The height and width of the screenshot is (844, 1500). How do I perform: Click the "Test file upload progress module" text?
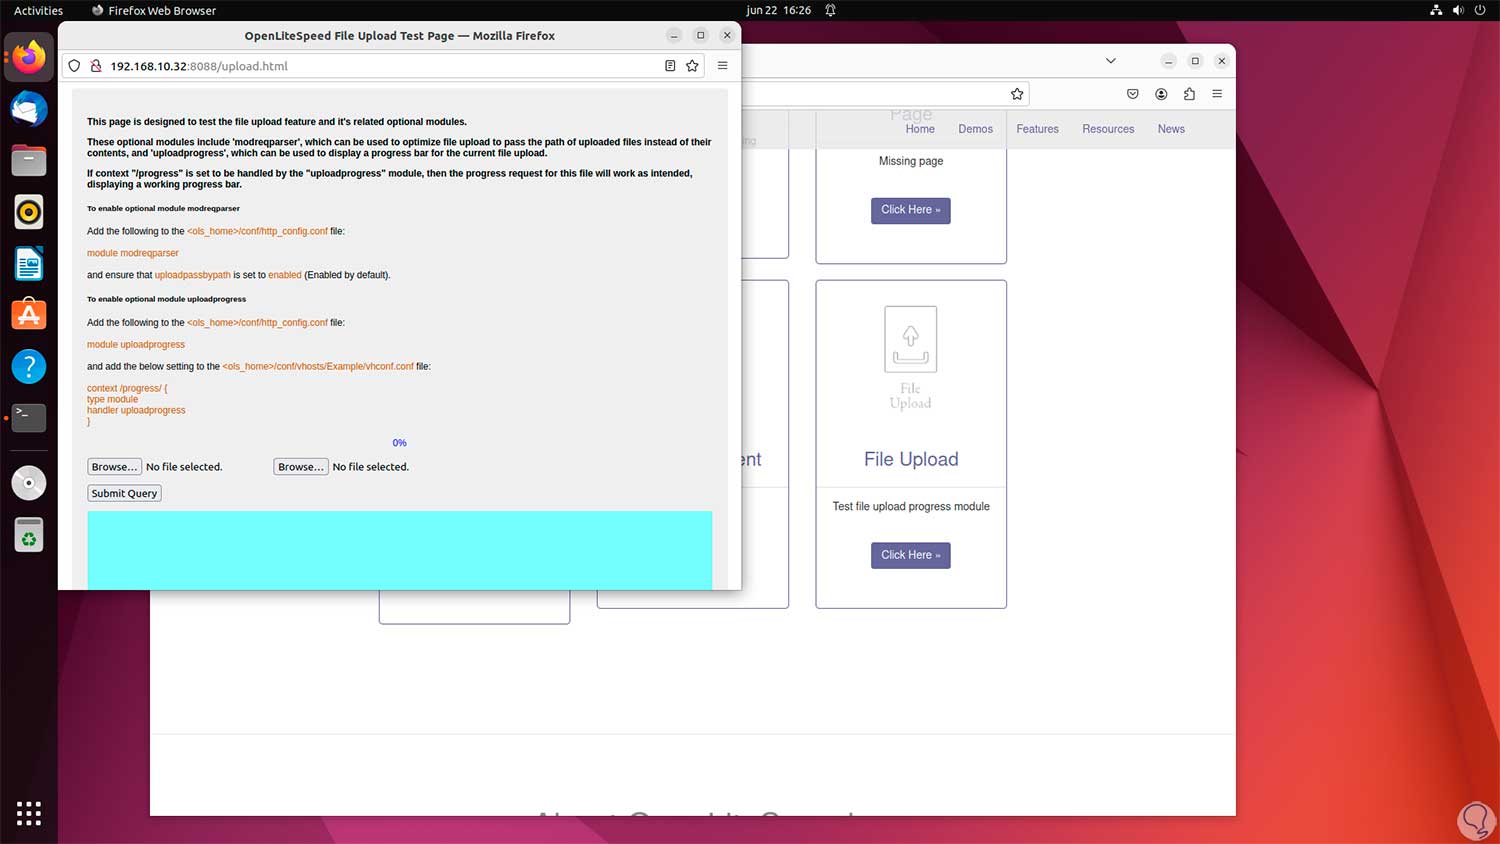(911, 507)
